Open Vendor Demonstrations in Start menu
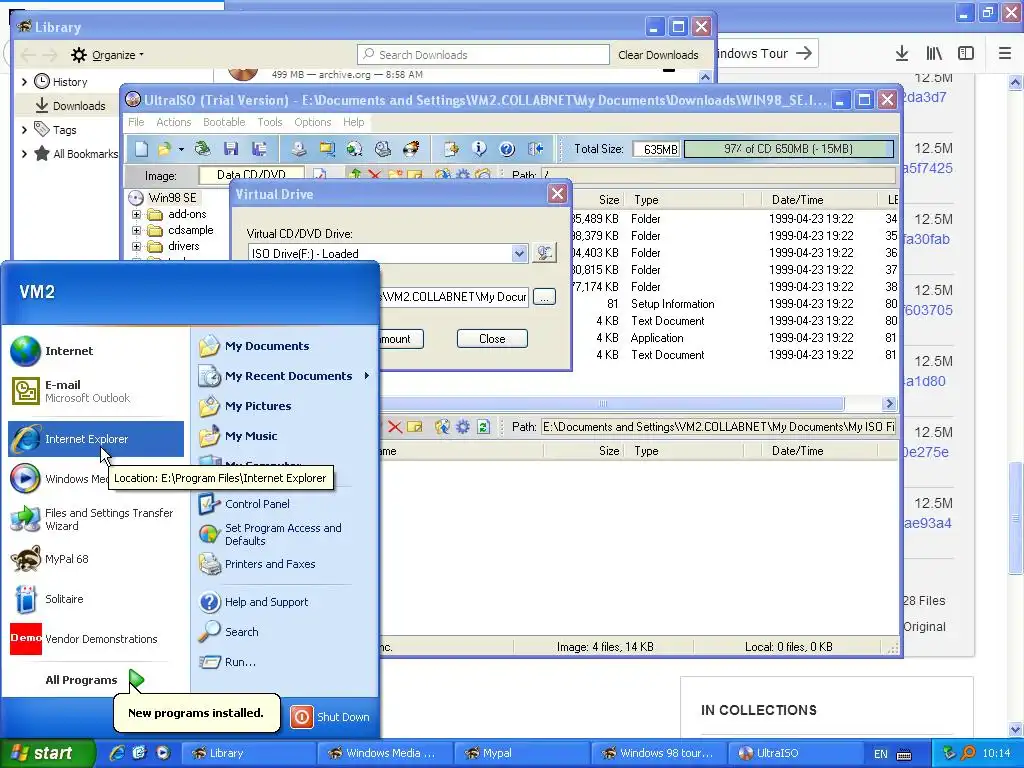 [96, 639]
